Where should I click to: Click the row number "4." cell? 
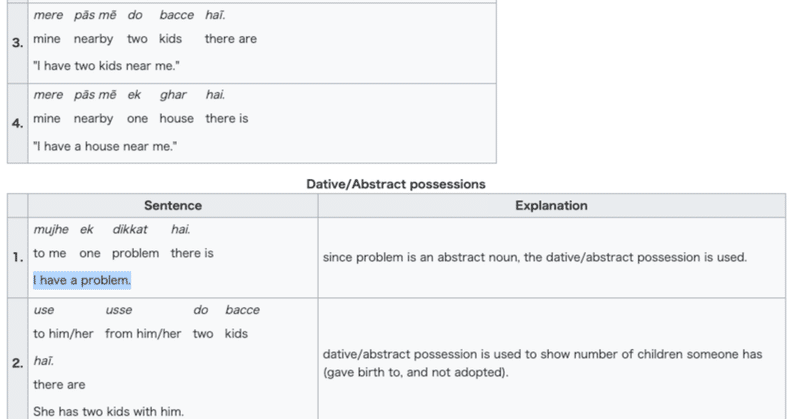click(17, 123)
